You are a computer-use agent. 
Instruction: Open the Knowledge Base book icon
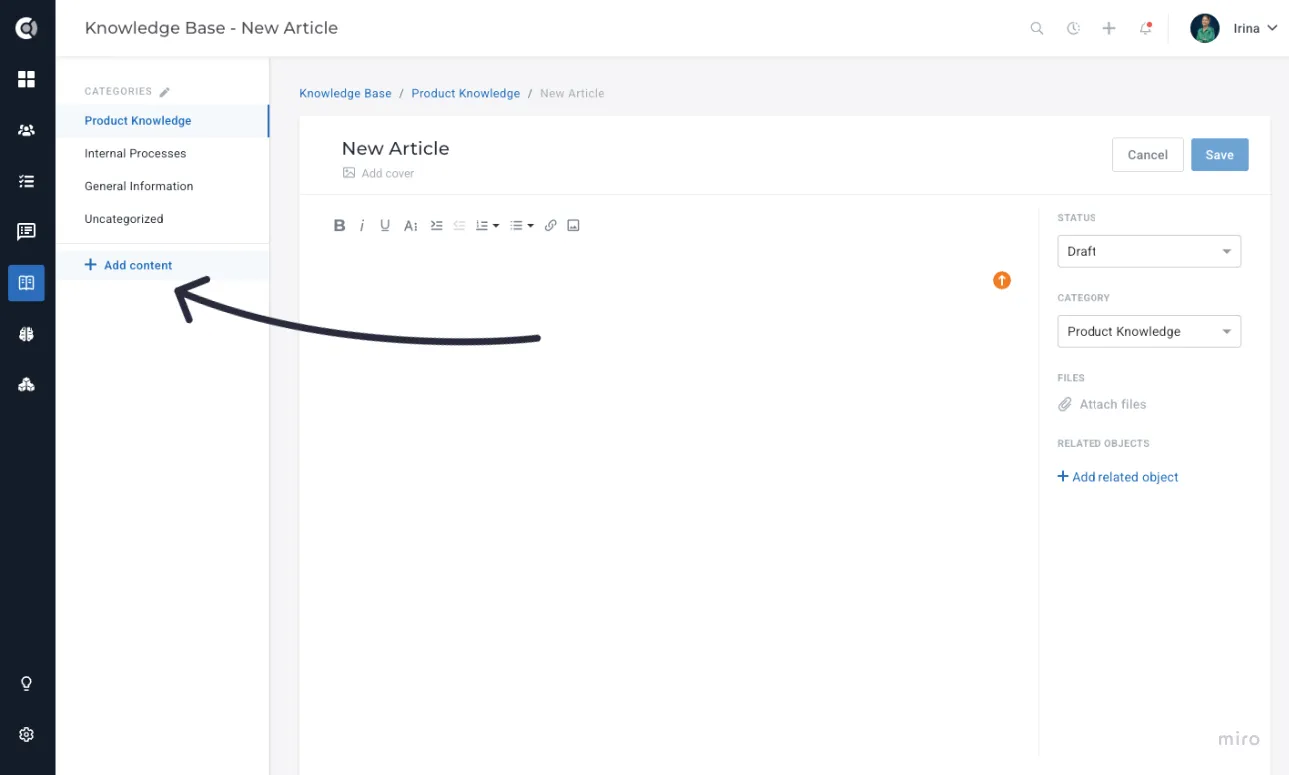27,283
